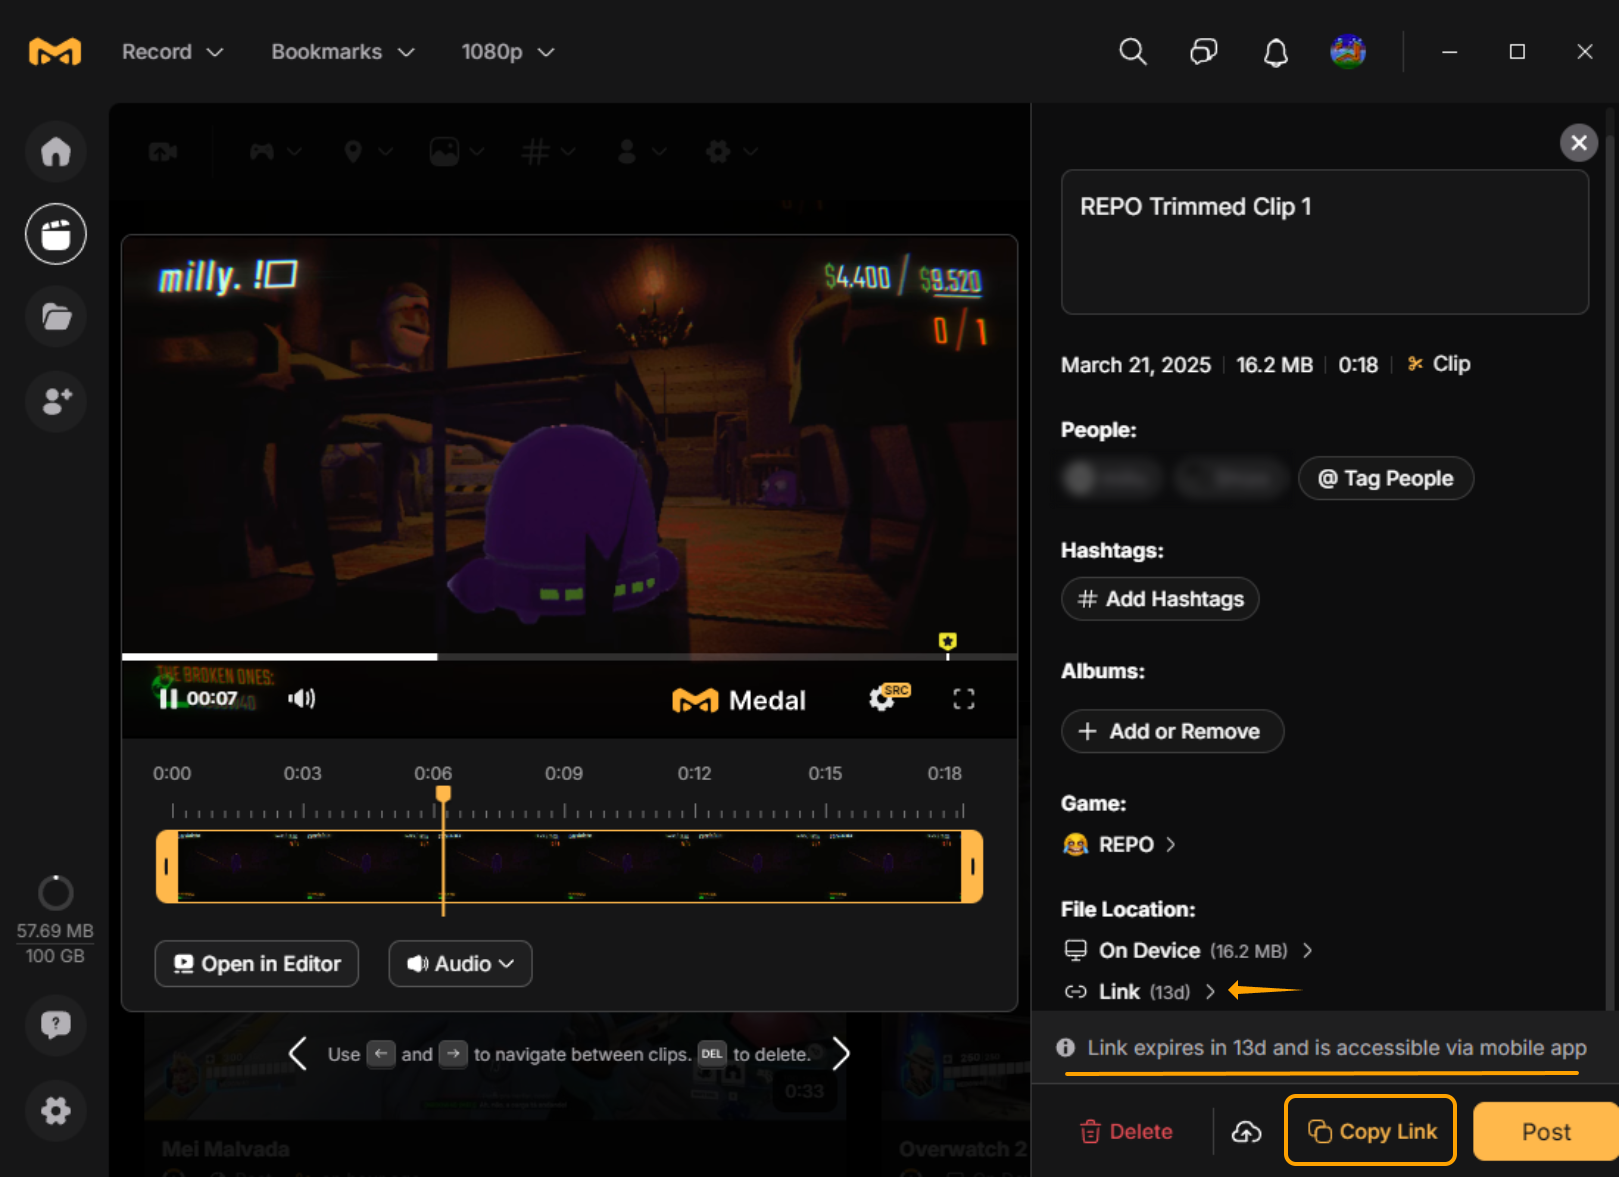This screenshot has height=1177, width=1619.
Task: Go to the previous clip arrow
Action: click(x=297, y=1053)
